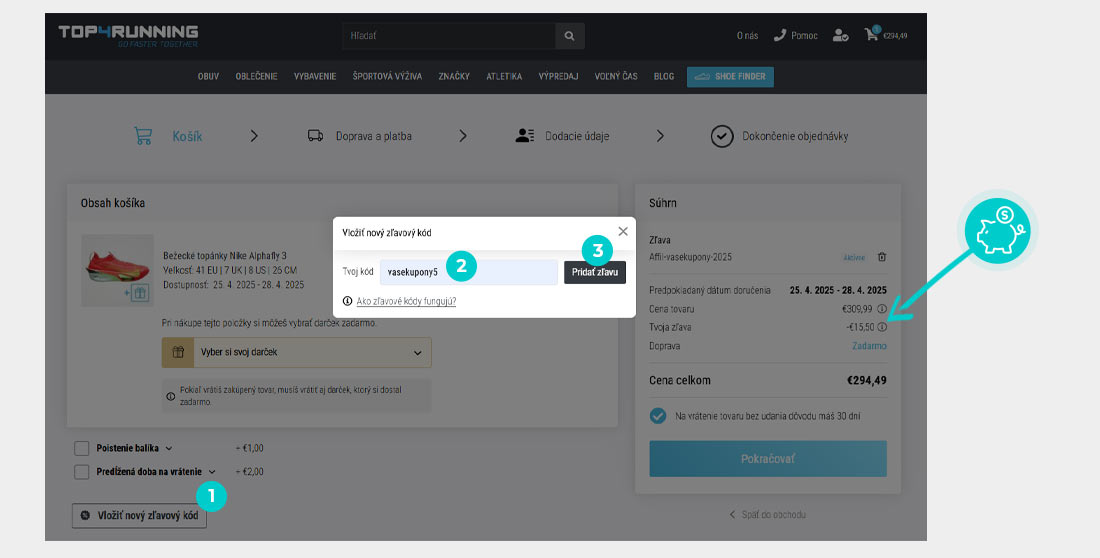1100x558 pixels.
Task: Click the piggy bank savings icon
Action: coord(1001,229)
